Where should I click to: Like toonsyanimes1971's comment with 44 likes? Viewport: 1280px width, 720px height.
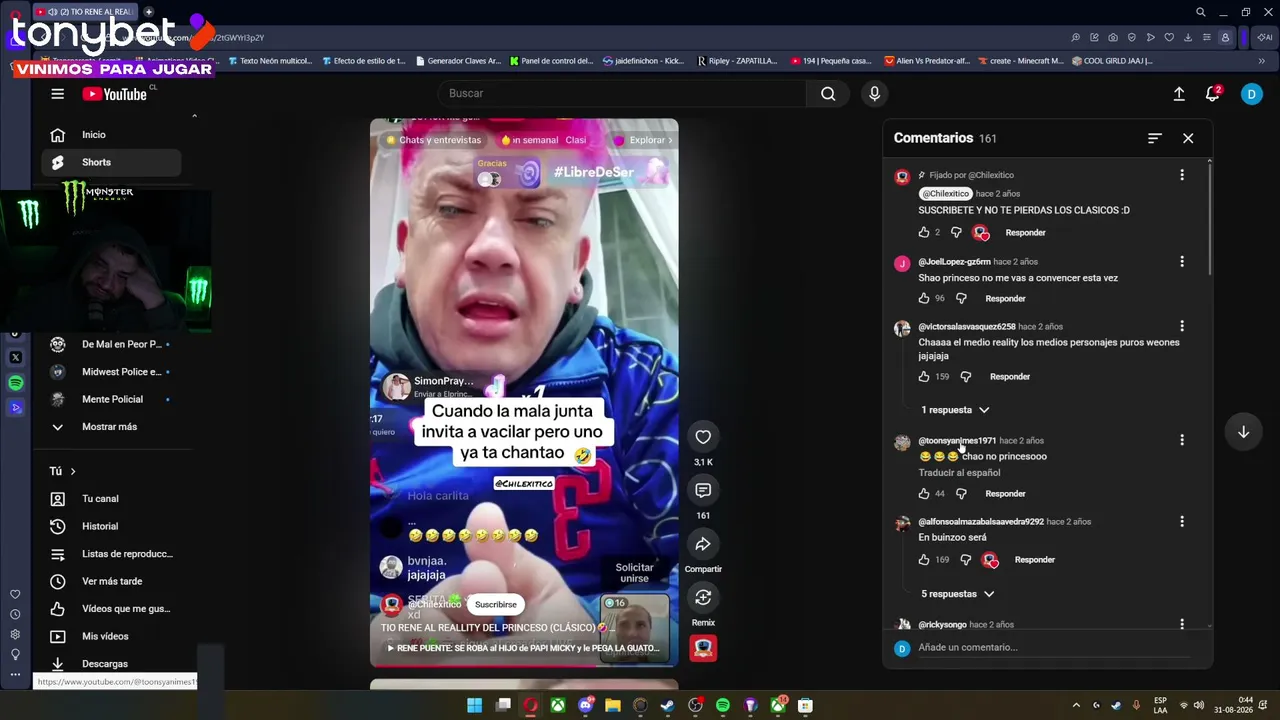pyautogui.click(x=924, y=493)
